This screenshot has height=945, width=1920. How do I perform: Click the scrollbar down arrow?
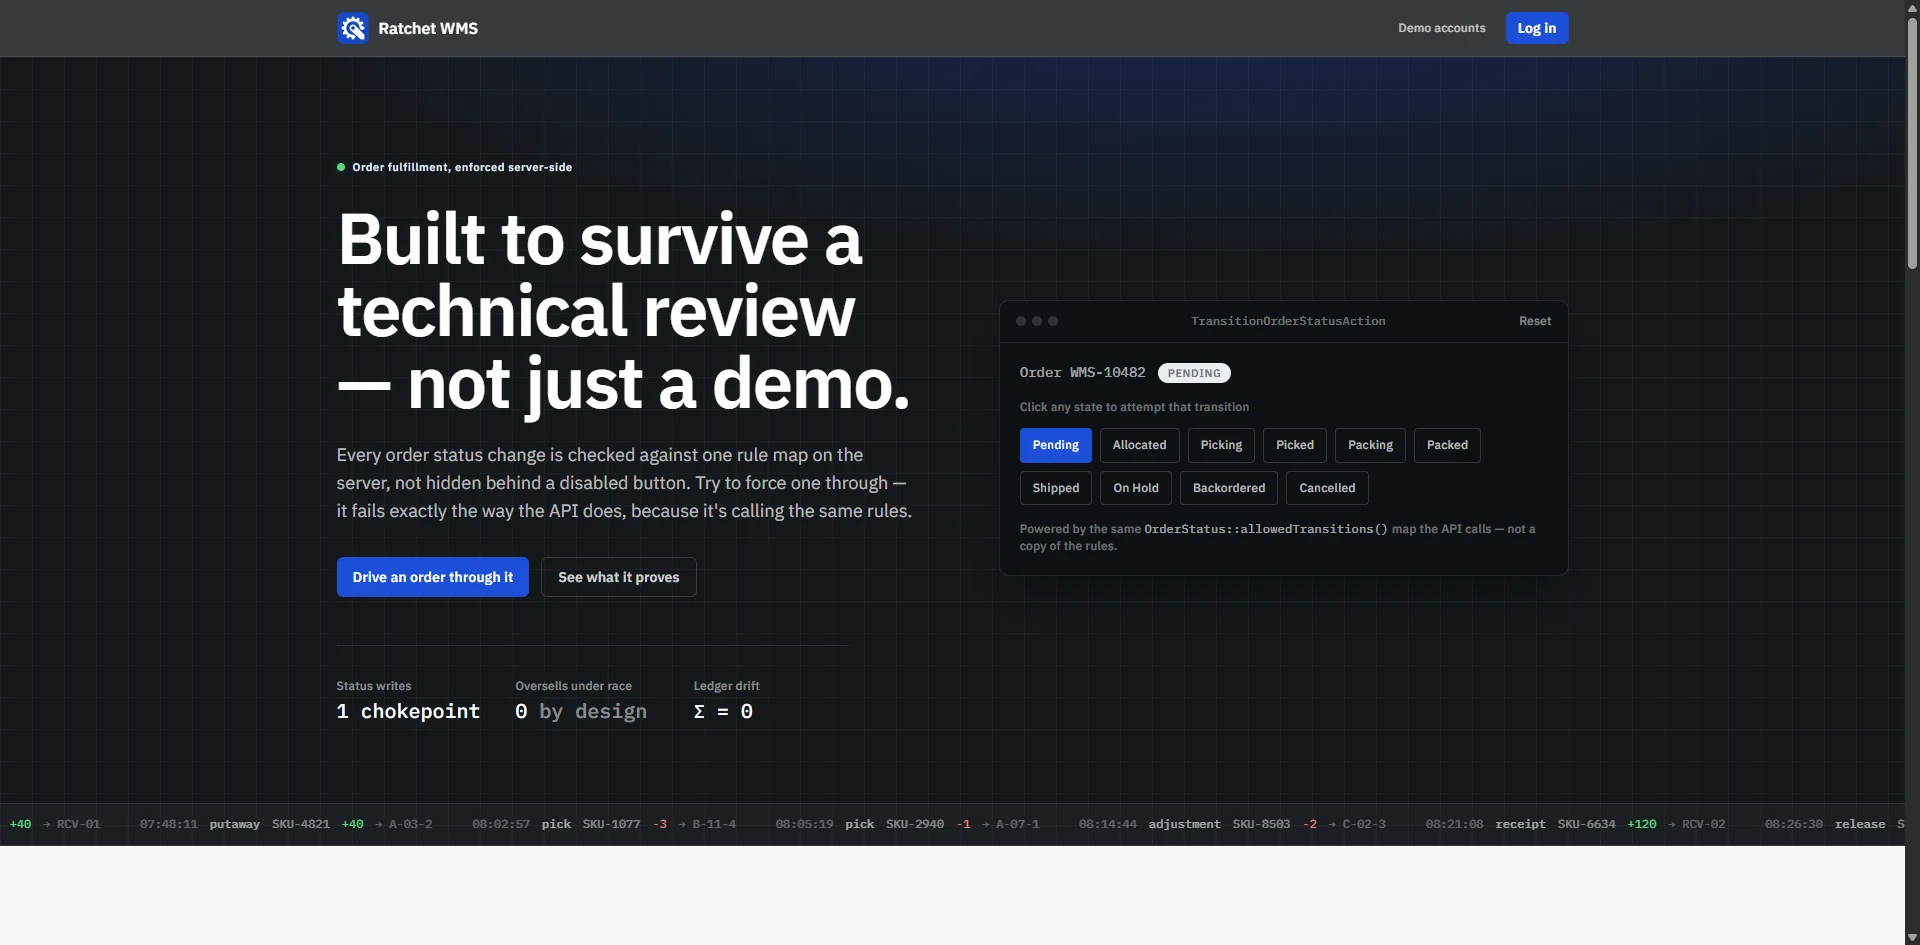click(x=1912, y=938)
